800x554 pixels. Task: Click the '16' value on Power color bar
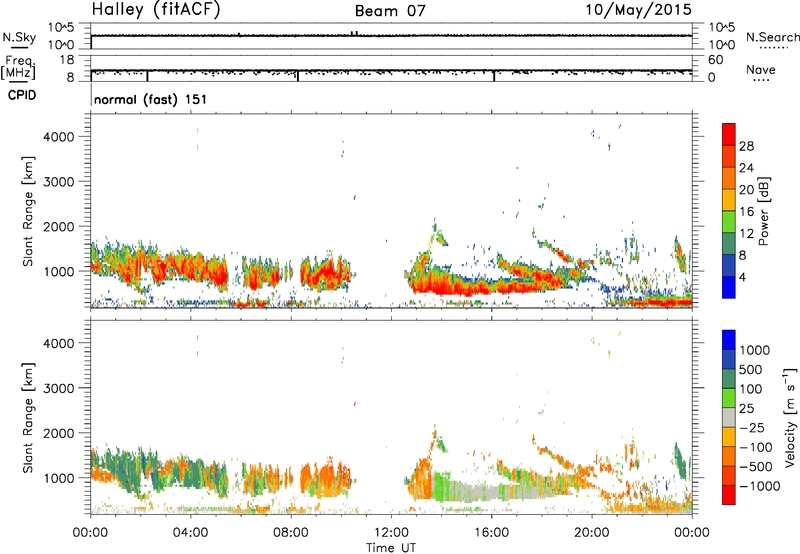coord(746,212)
